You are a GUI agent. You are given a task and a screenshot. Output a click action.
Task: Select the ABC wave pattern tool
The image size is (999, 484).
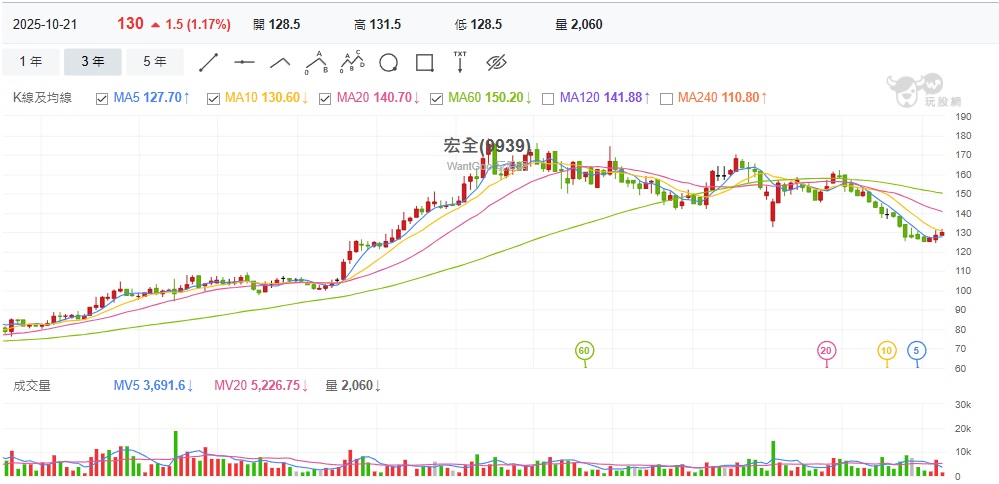click(317, 62)
